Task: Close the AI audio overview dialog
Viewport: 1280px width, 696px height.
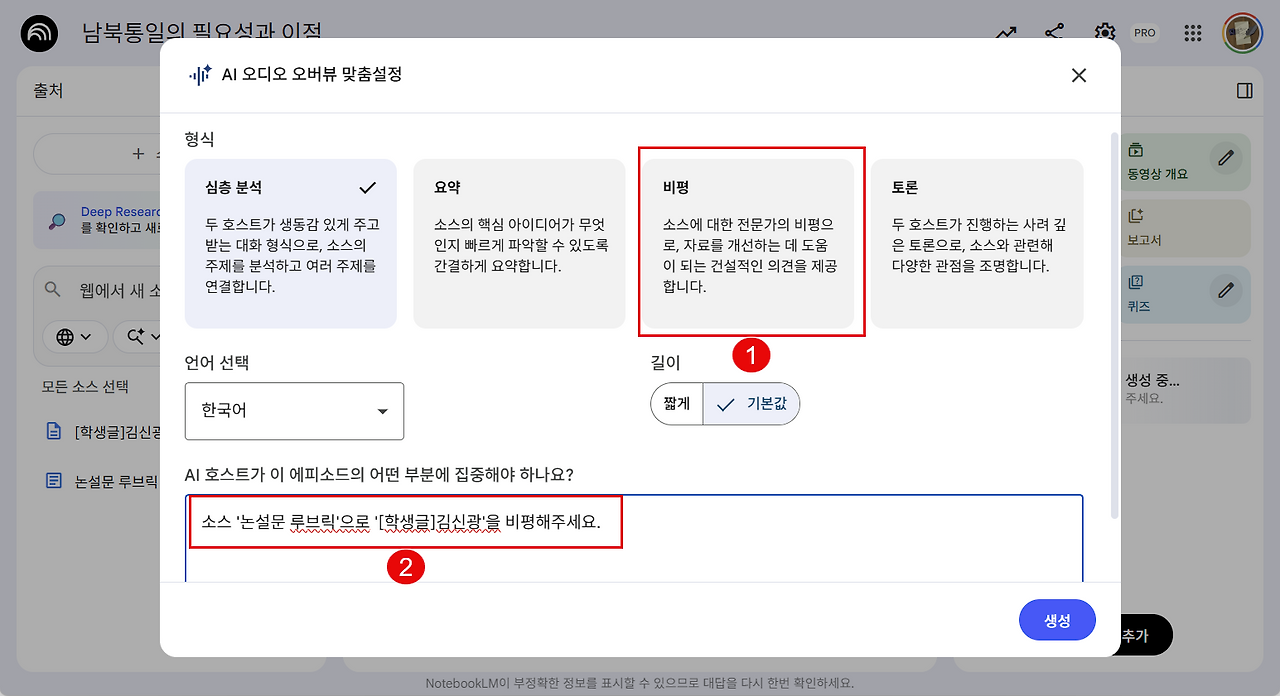Action: tap(1078, 75)
